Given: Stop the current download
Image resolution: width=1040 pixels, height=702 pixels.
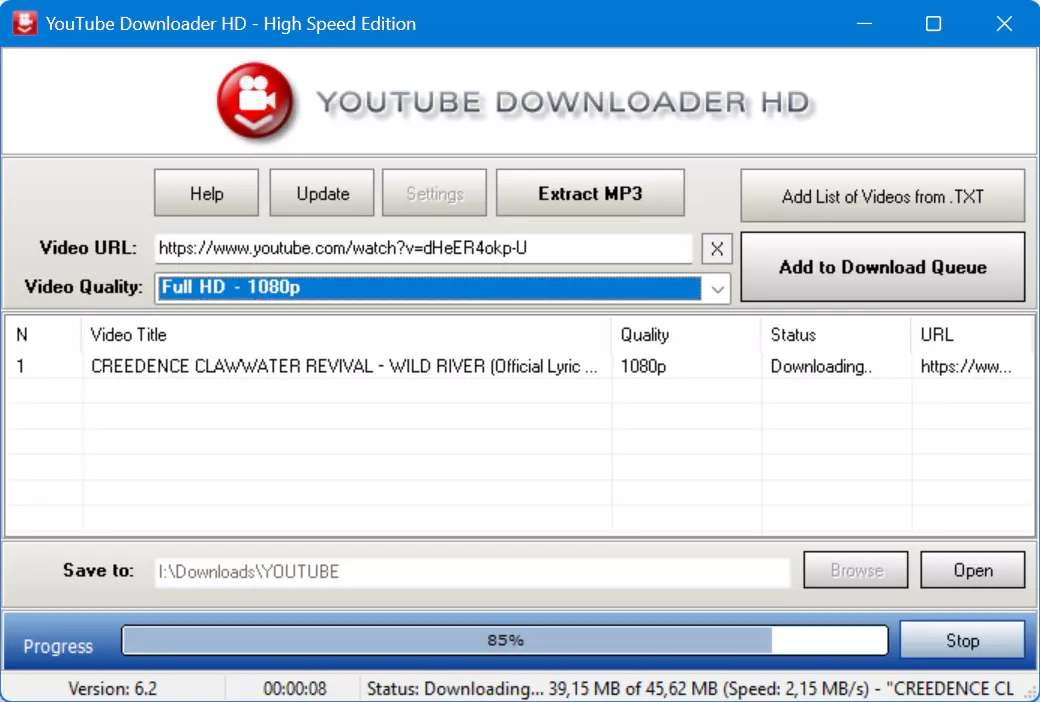Looking at the screenshot, I should click(962, 640).
